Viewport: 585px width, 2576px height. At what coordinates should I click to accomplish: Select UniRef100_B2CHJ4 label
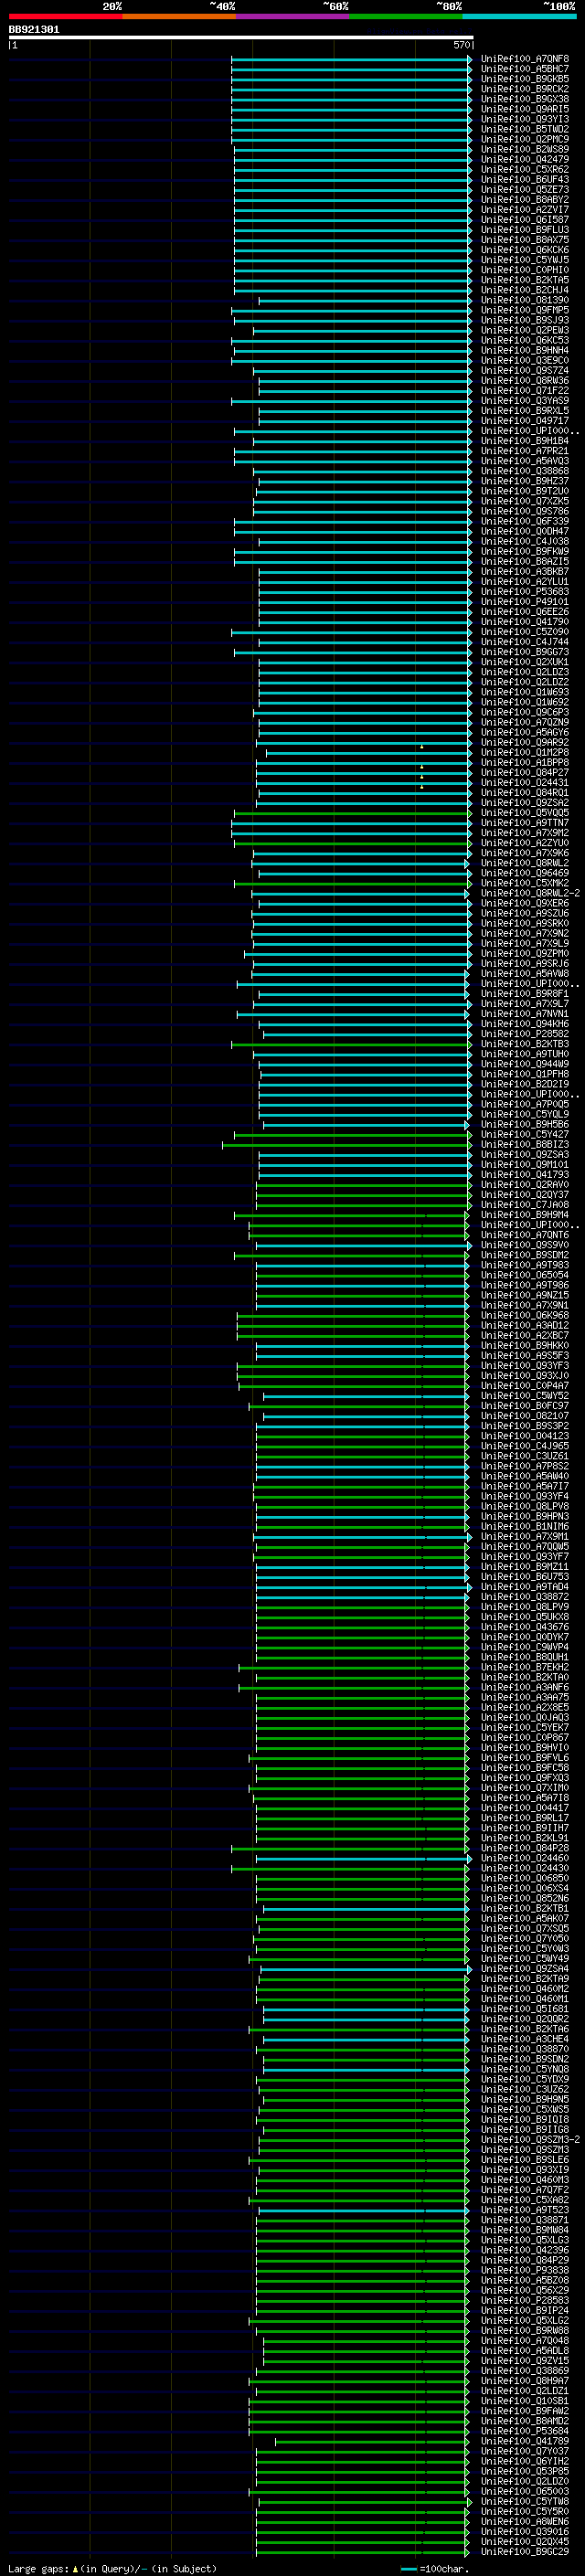[525, 290]
